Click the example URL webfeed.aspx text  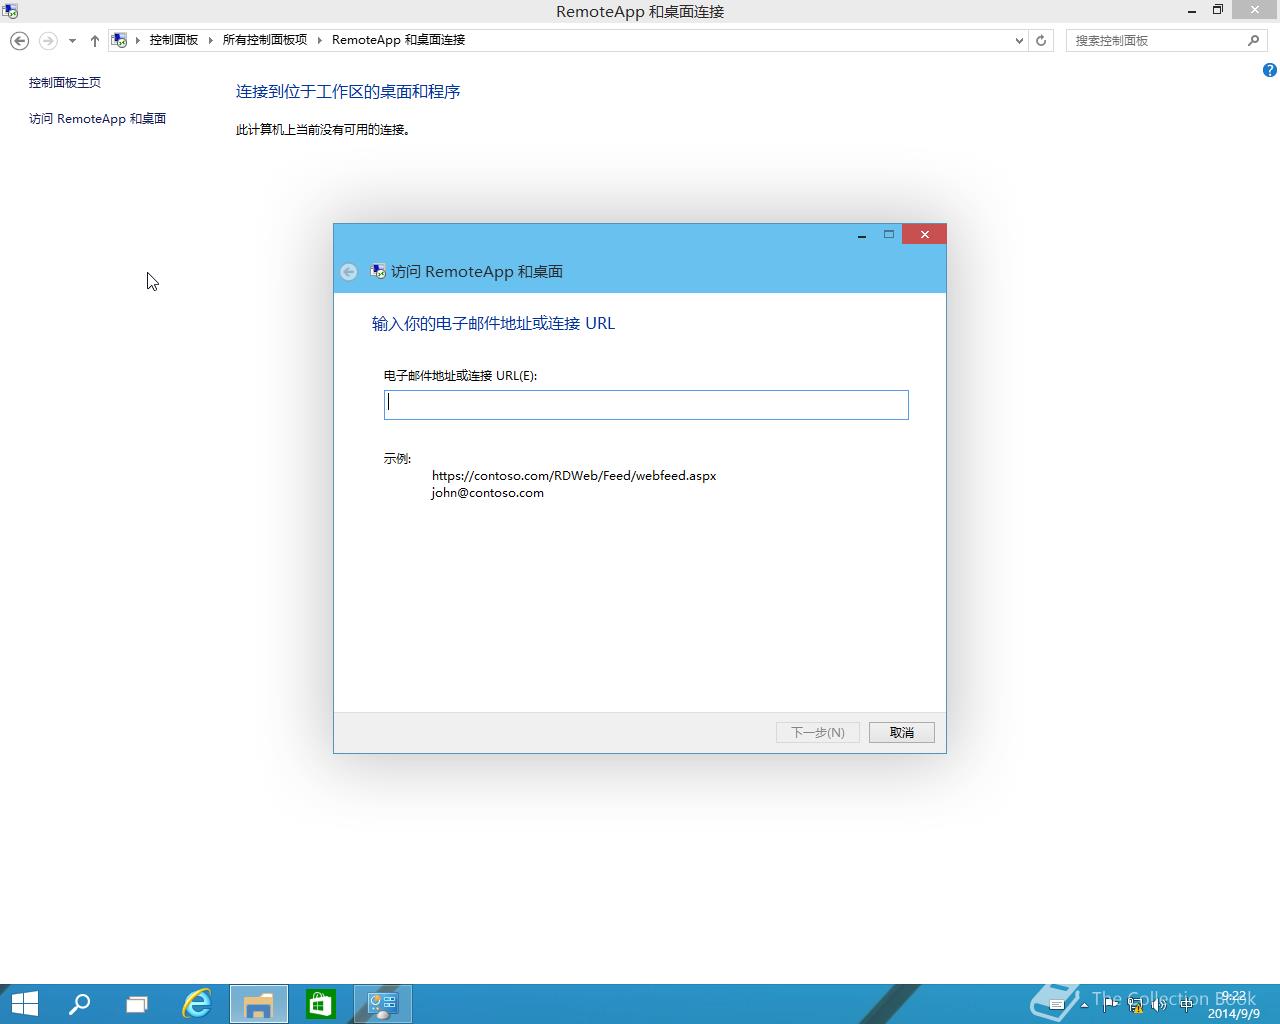point(574,476)
